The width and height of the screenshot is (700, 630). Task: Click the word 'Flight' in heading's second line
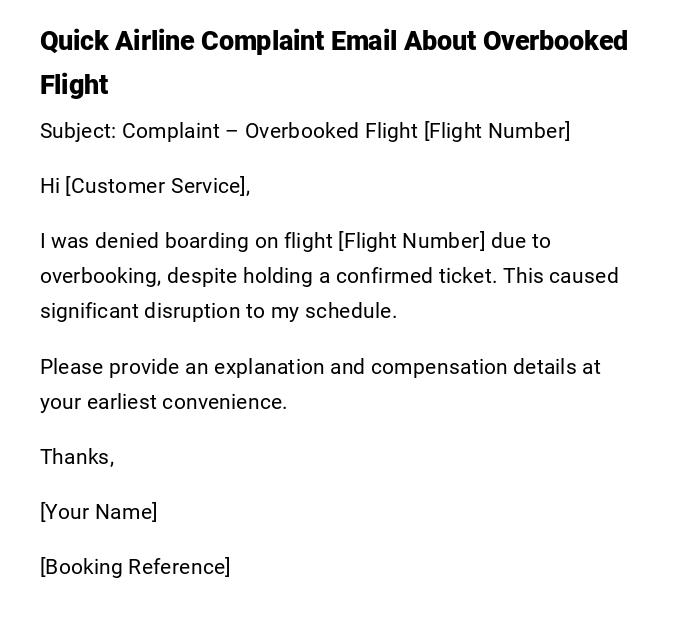[x=74, y=85]
